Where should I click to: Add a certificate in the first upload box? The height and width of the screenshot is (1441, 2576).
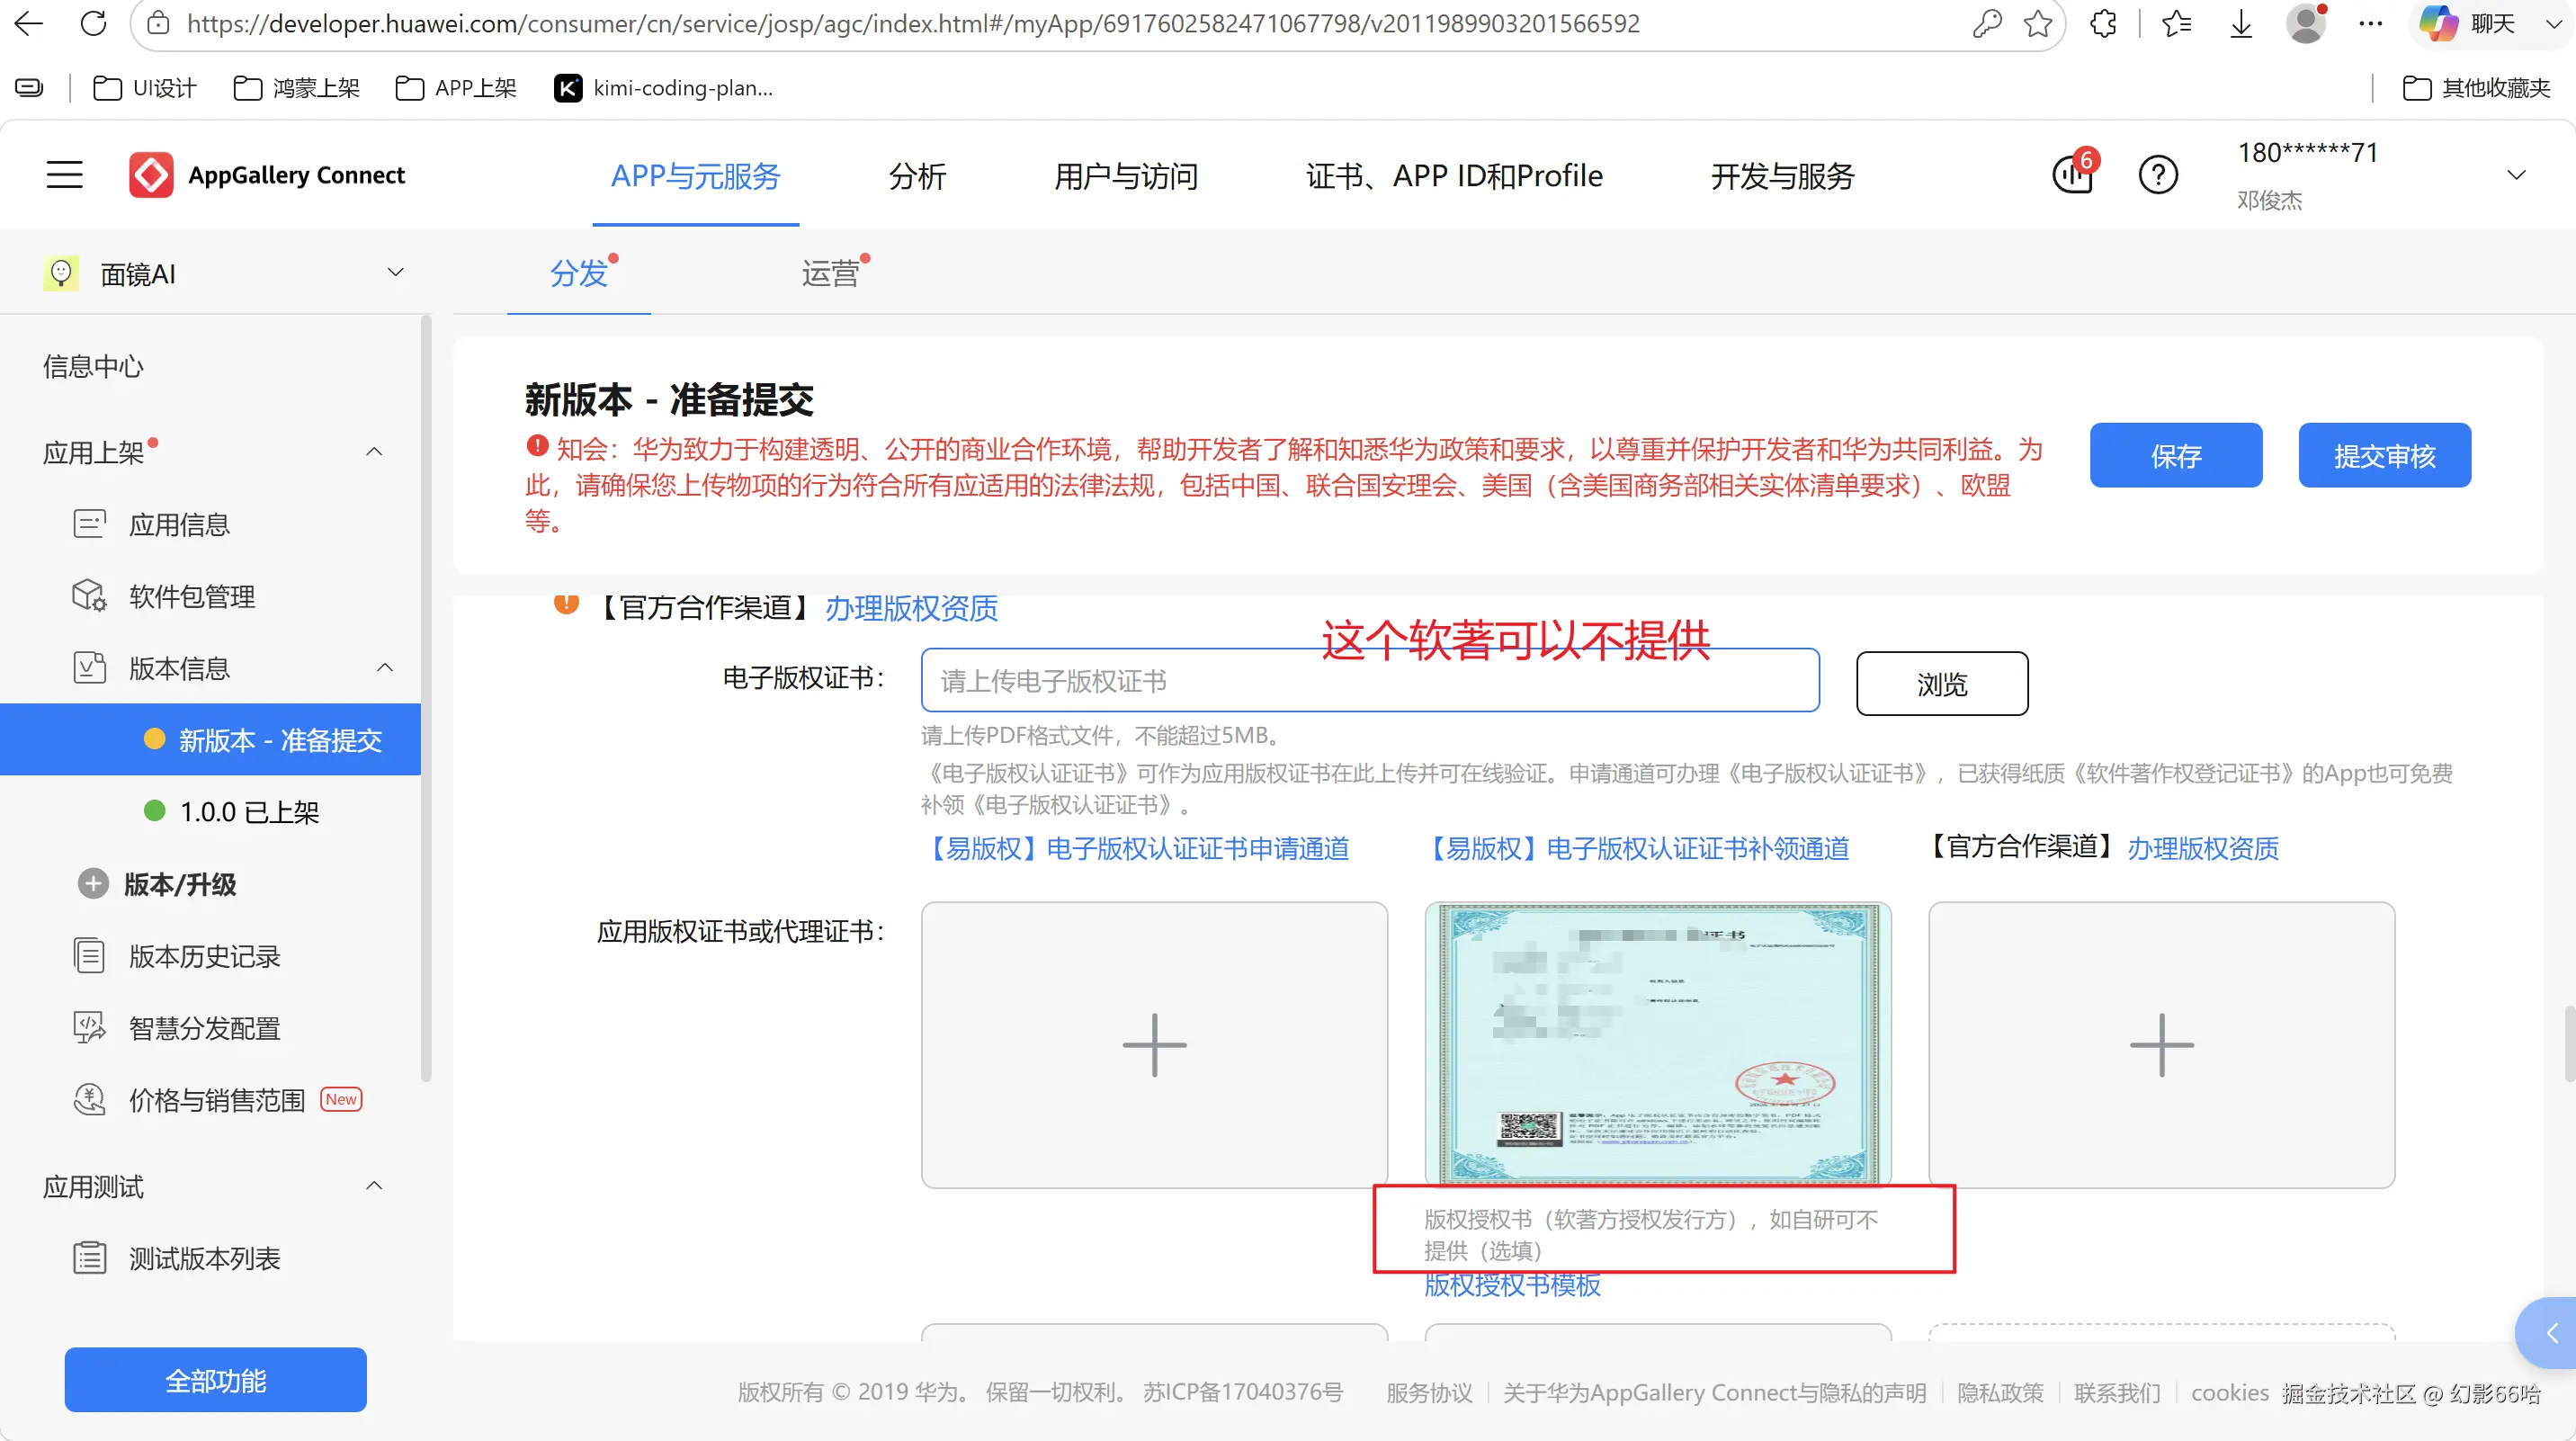1154,1045
